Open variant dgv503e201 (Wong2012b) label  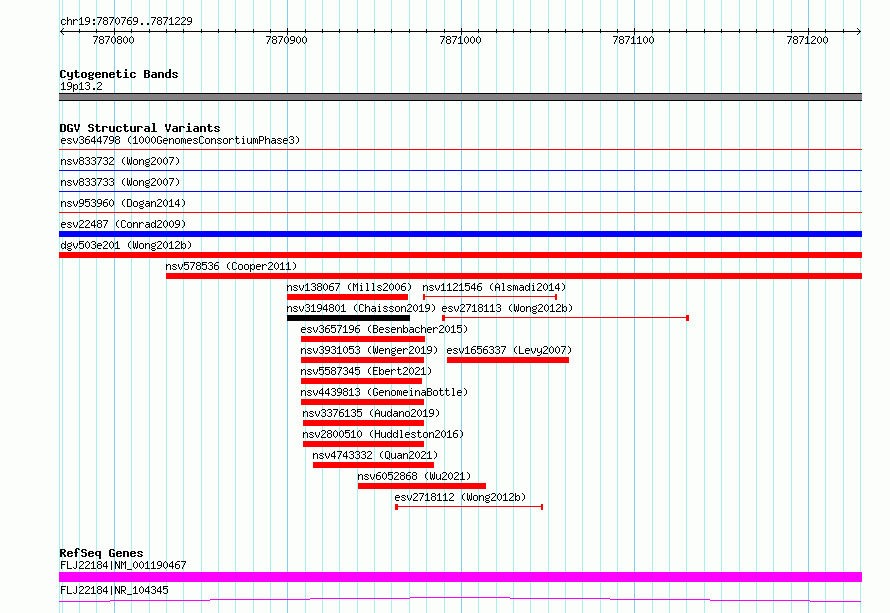point(126,245)
